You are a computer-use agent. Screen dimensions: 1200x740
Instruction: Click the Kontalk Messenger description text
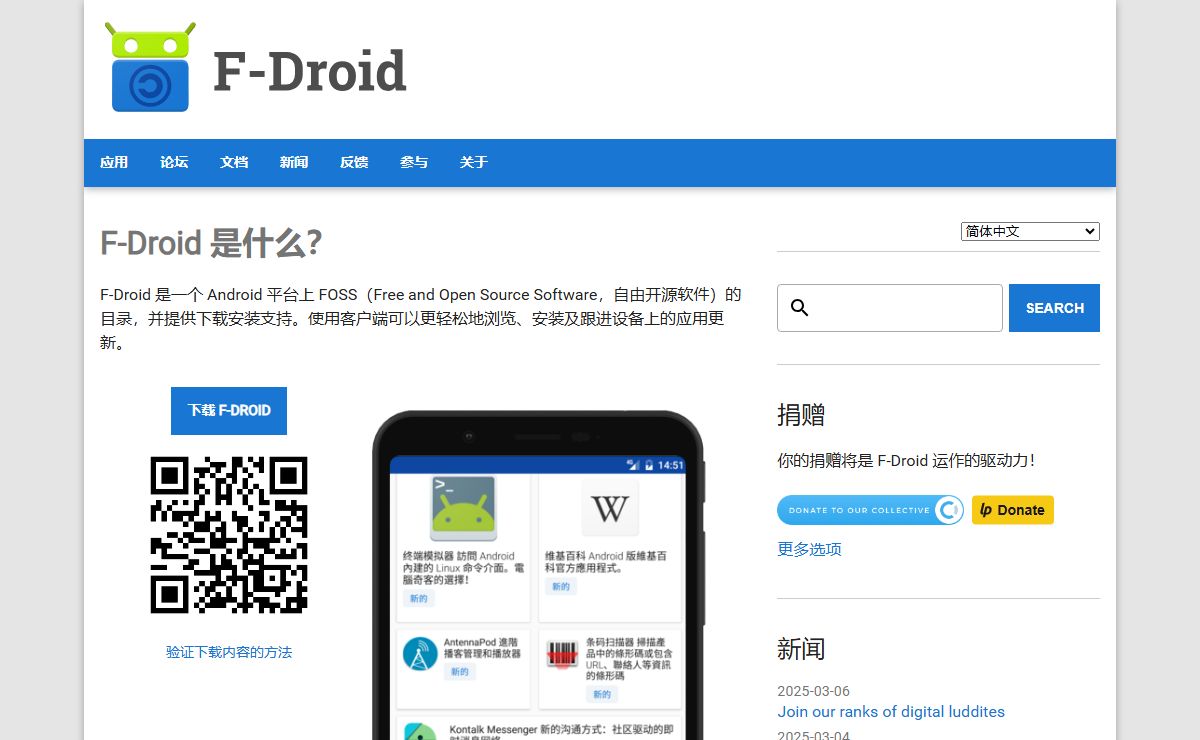561,734
